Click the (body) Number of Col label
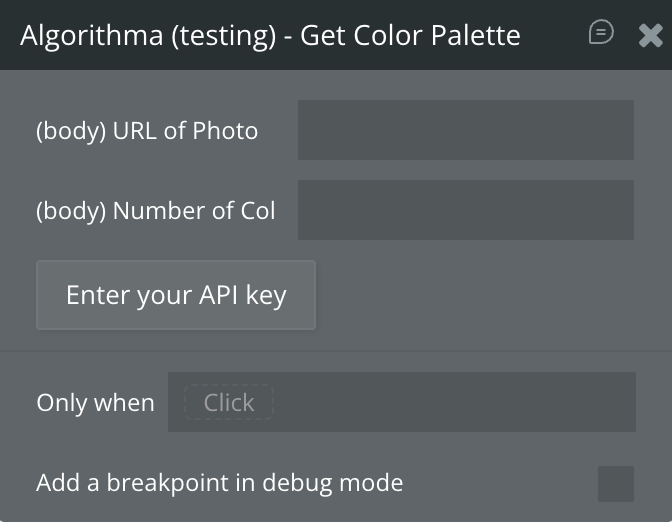This screenshot has height=522, width=672. tap(156, 210)
